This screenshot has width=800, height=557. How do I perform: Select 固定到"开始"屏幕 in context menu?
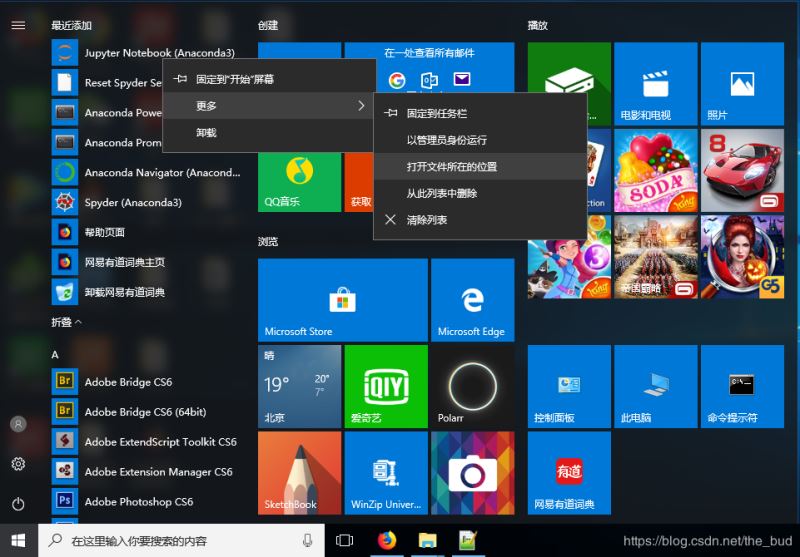269,79
